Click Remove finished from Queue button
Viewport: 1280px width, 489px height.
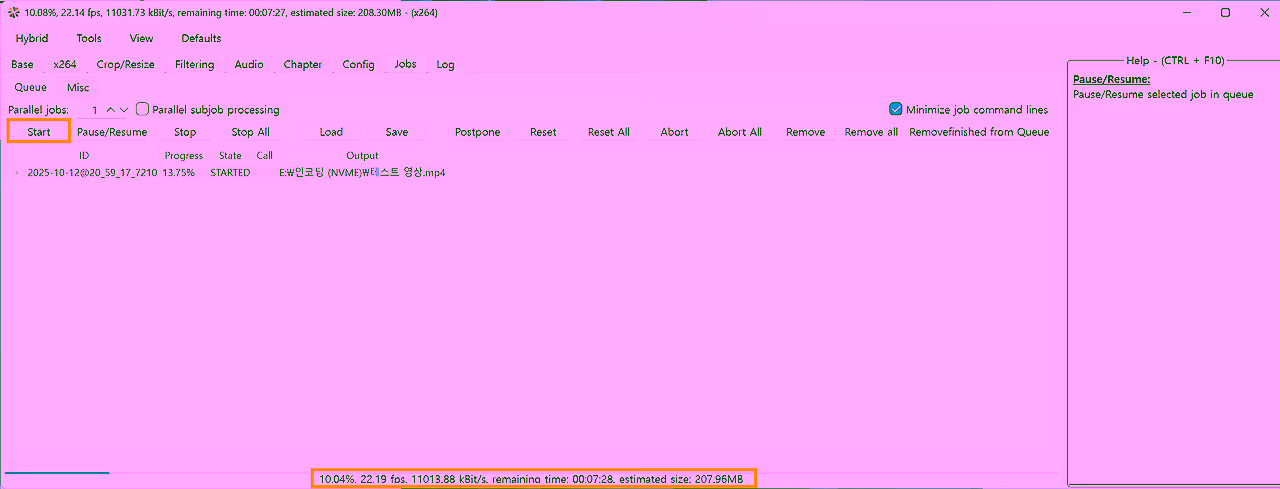point(979,131)
